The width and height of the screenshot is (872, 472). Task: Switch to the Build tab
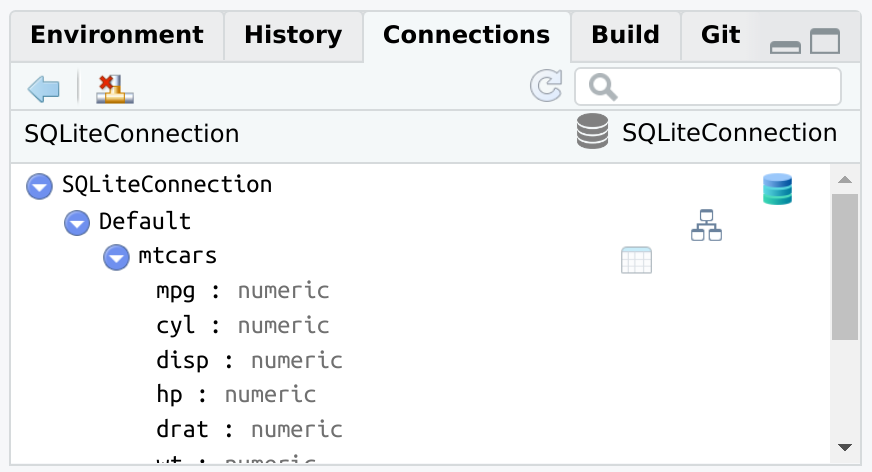(x=625, y=36)
